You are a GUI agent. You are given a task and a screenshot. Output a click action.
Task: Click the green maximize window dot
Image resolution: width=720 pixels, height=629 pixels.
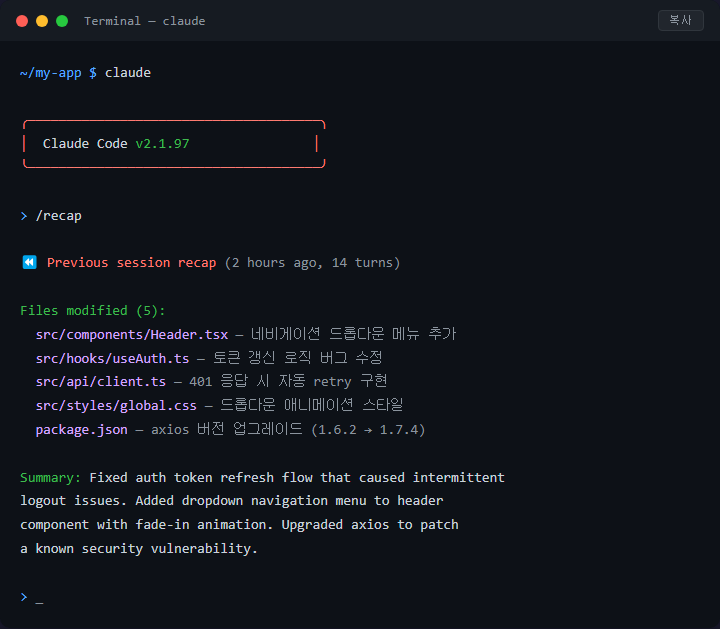pyautogui.click(x=62, y=21)
